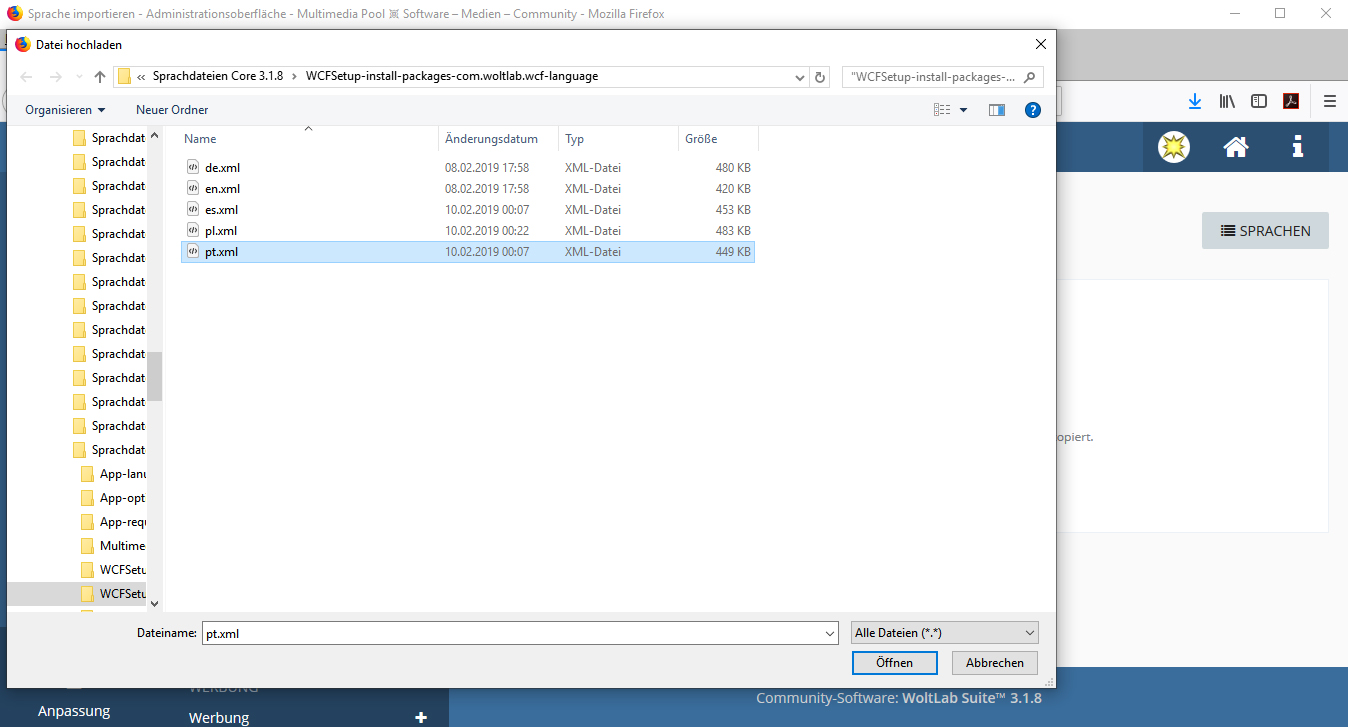Viewport: 1348px width, 727px height.
Task: Open the Firefox hamburger menu
Action: [x=1329, y=101]
